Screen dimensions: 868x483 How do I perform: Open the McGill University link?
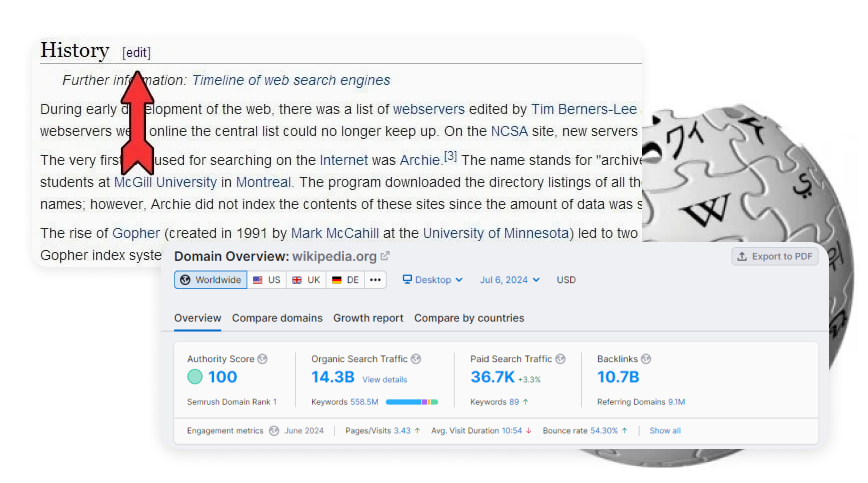[165, 182]
